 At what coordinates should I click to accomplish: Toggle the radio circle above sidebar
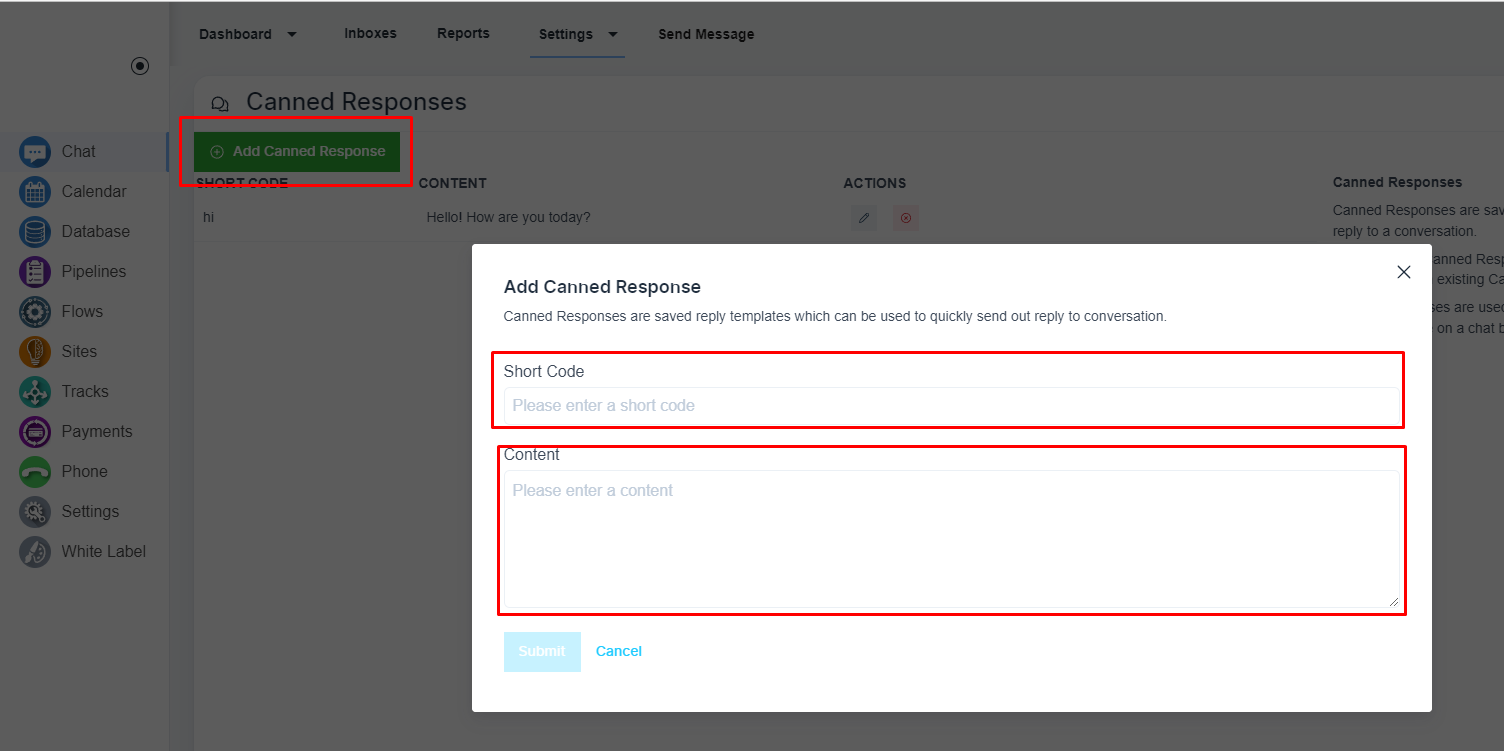point(140,66)
